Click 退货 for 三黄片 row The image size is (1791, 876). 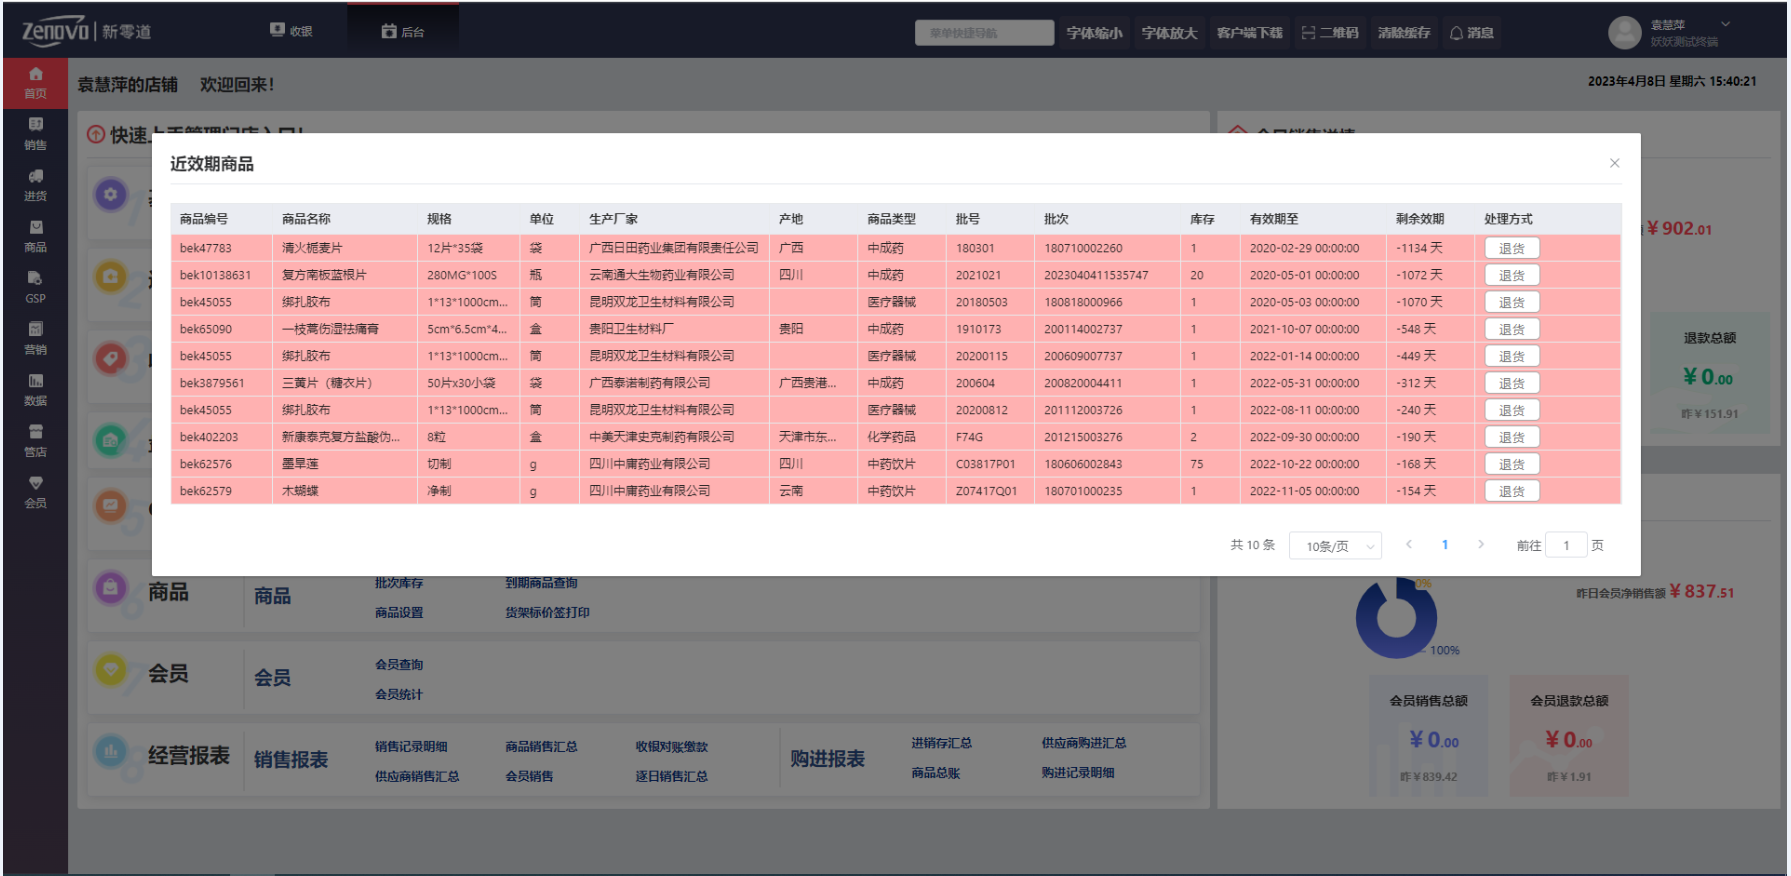tap(1512, 383)
